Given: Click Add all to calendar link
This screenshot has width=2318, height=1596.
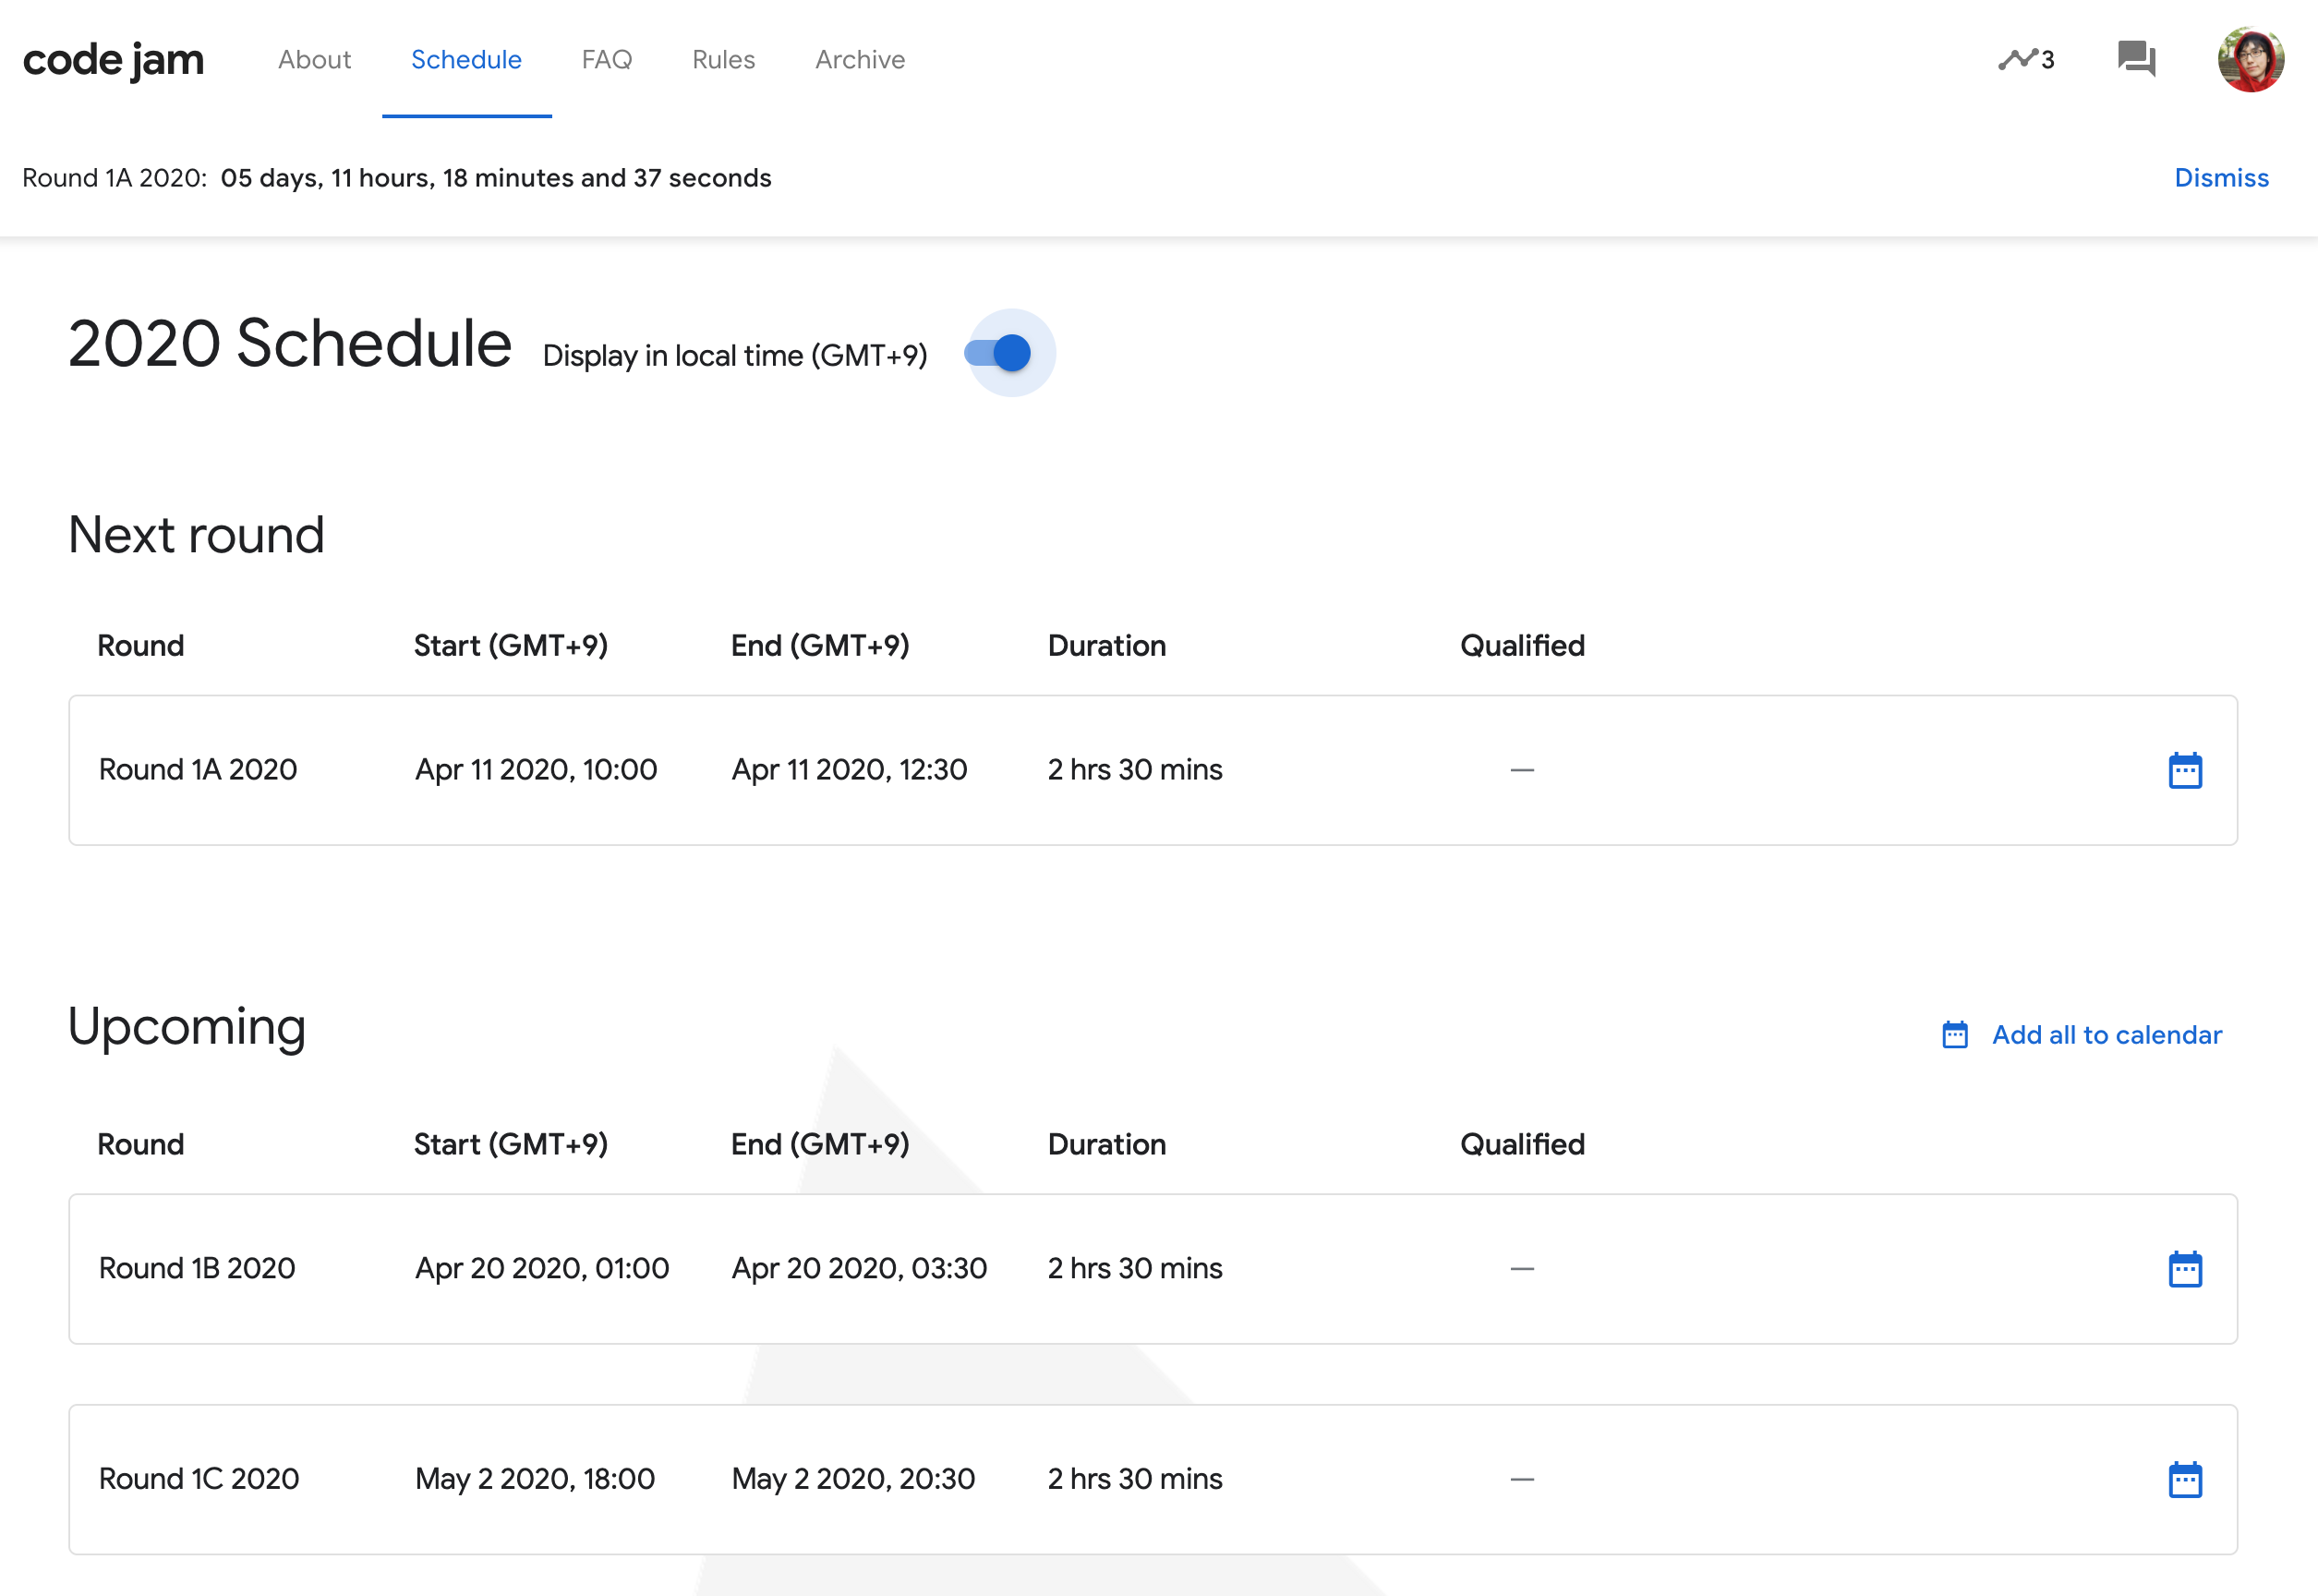Looking at the screenshot, I should click(2106, 1035).
